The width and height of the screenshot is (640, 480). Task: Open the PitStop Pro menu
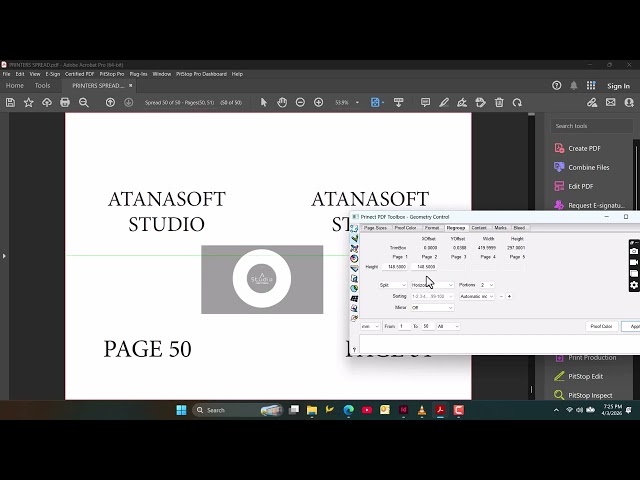coord(112,74)
